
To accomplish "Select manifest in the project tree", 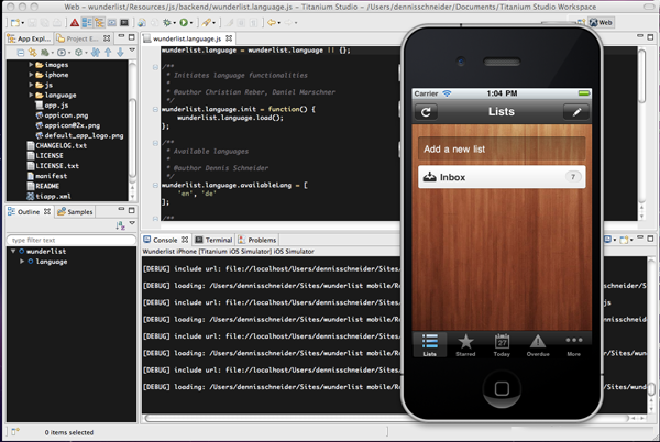I will [47, 176].
